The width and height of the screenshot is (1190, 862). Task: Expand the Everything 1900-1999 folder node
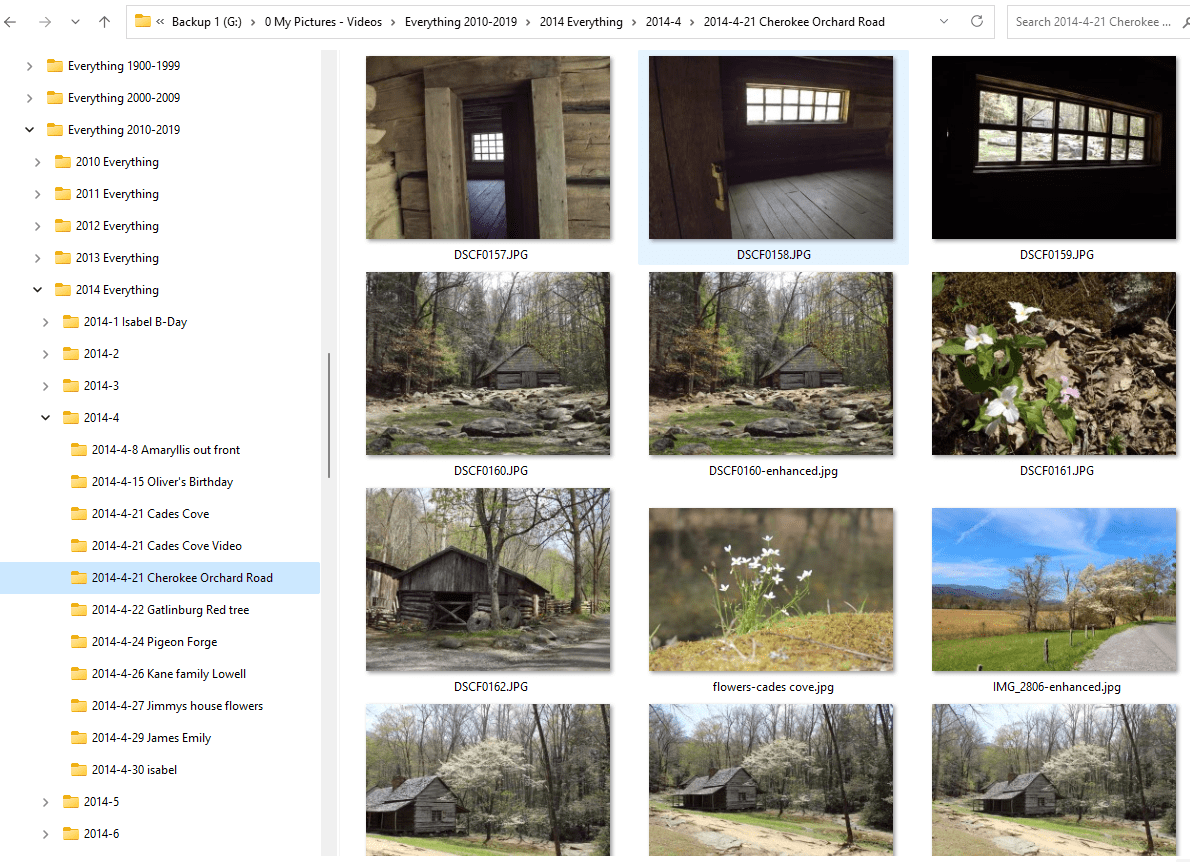tap(29, 66)
